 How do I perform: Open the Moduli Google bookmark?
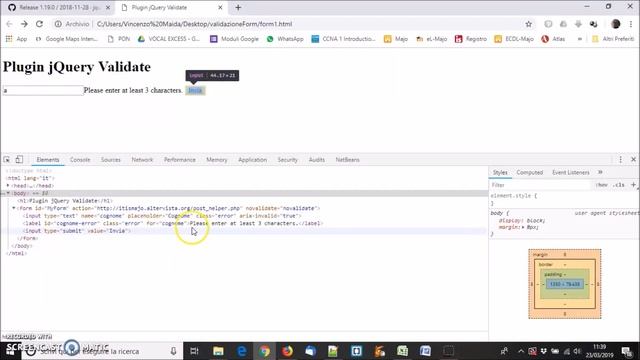234,39
